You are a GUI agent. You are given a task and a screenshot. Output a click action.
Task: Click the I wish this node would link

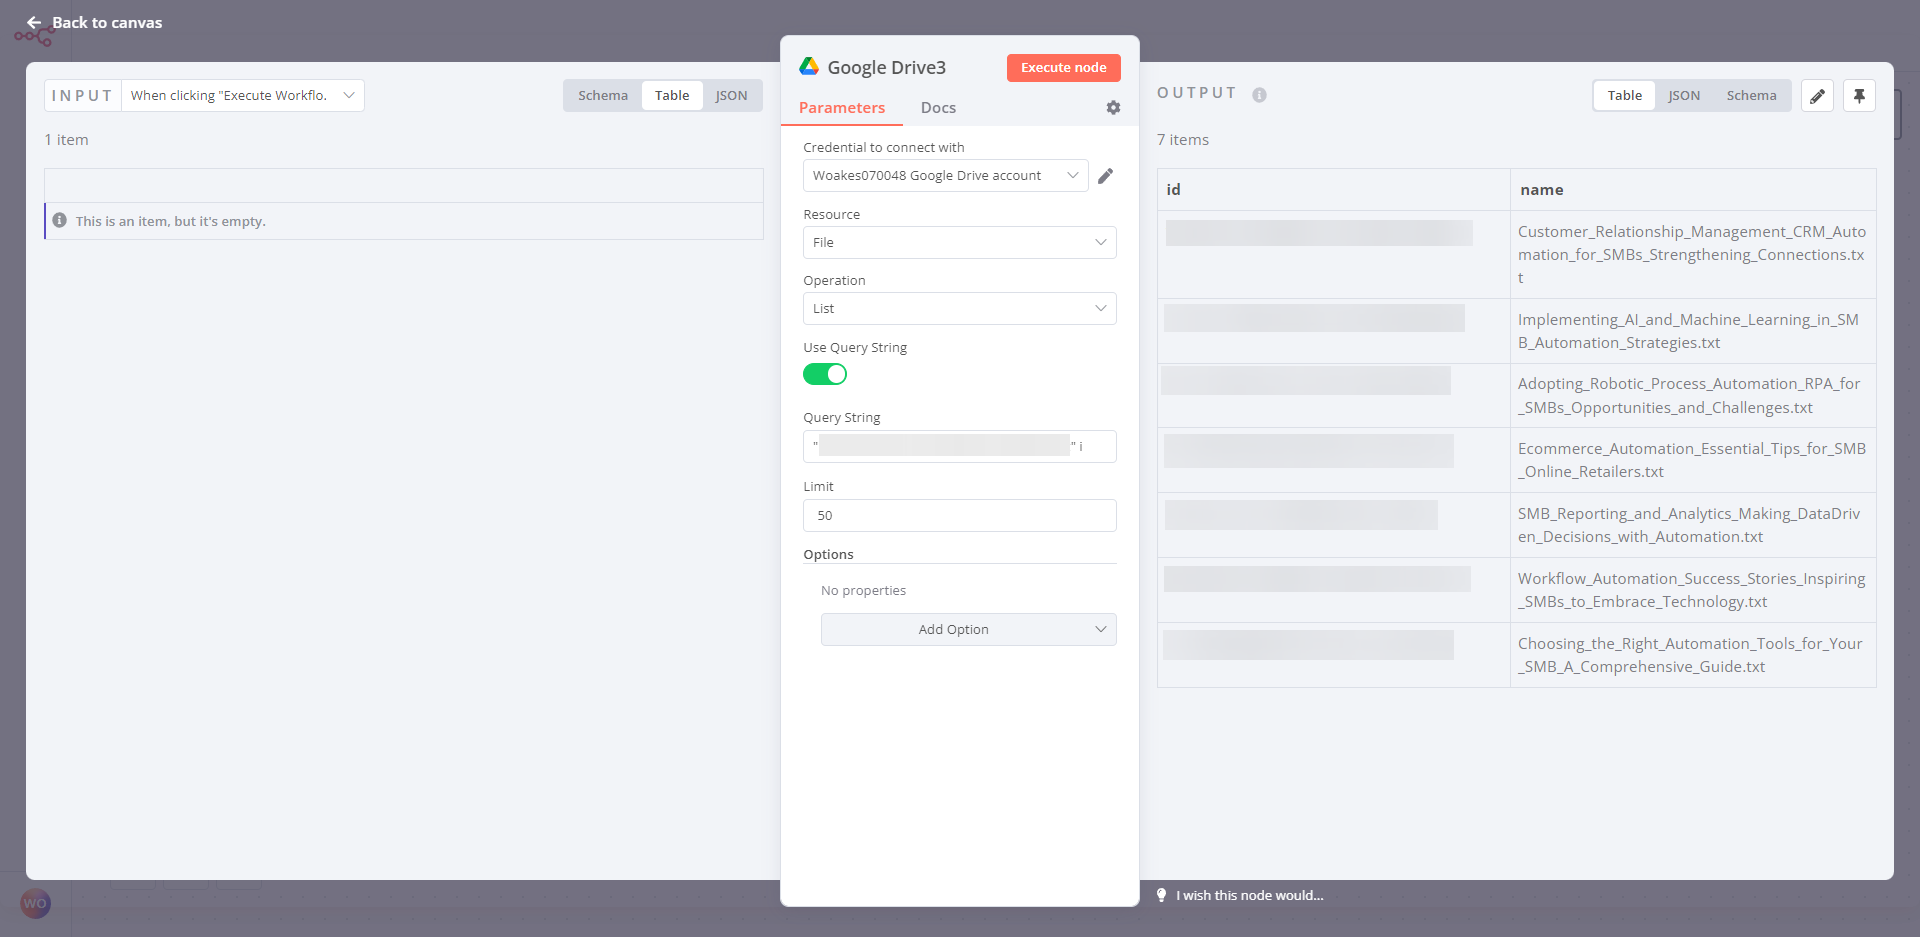pos(1249,895)
